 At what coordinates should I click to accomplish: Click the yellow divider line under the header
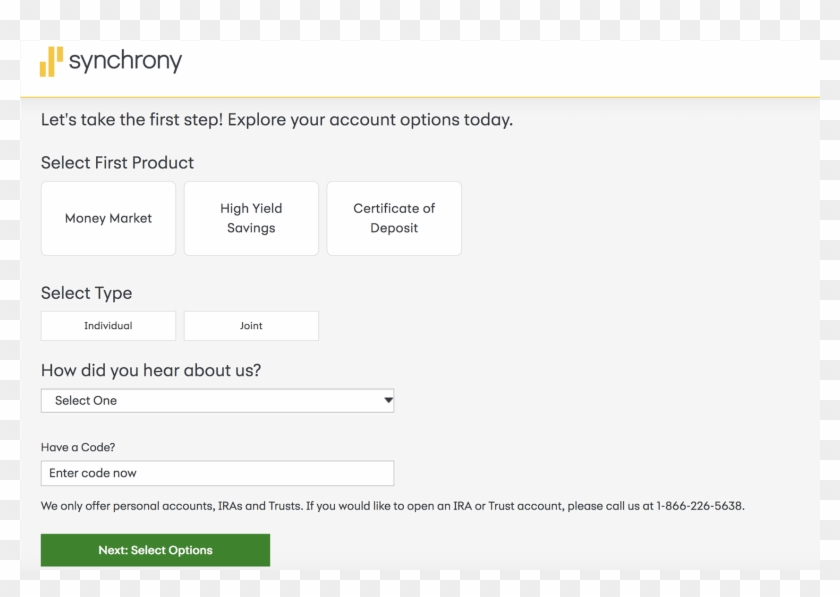pos(420,95)
